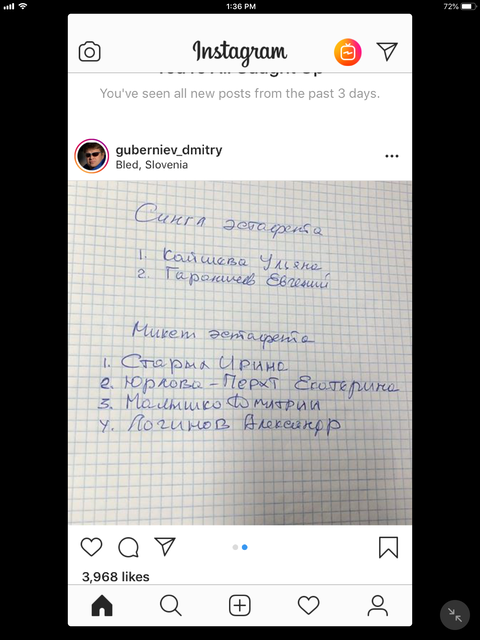Go to the Home tab
The image size is (480, 640).
102,605
